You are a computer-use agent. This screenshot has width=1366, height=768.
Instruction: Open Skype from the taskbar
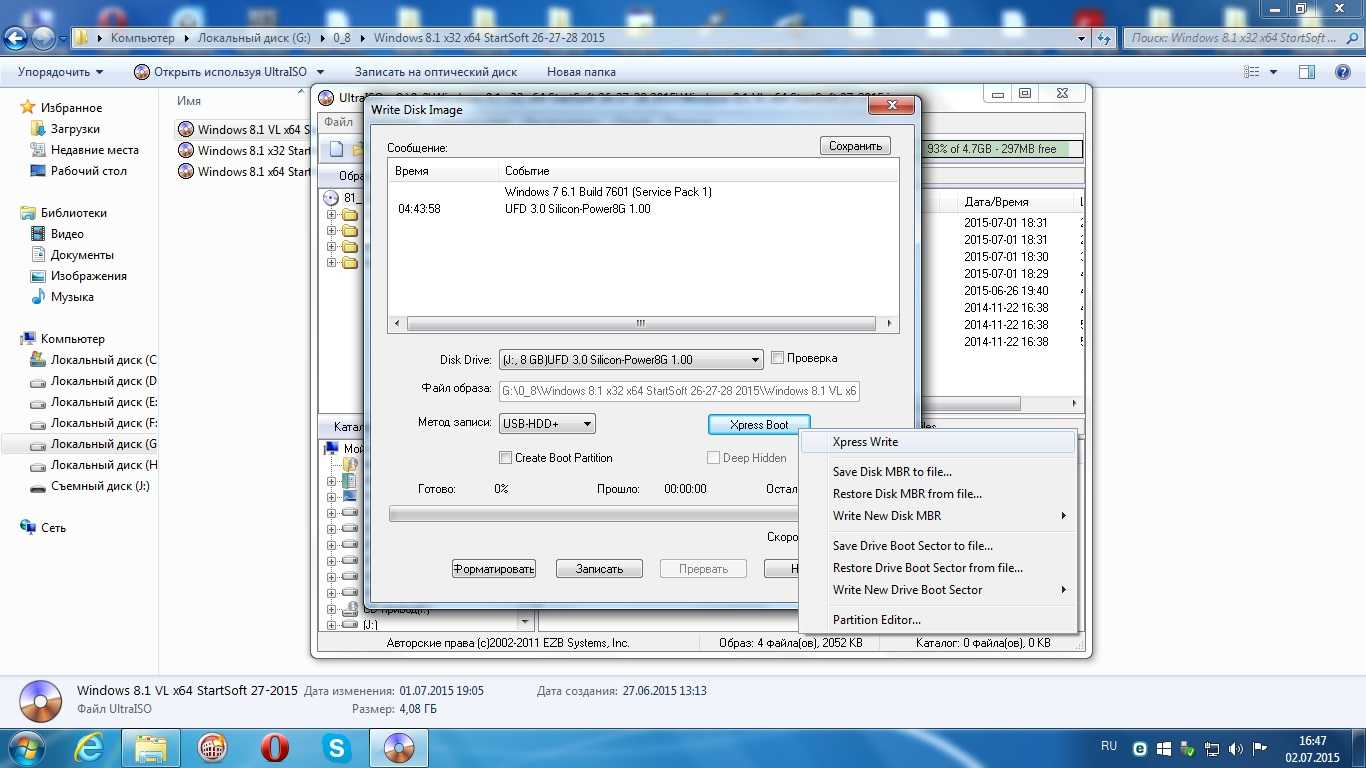(337, 748)
